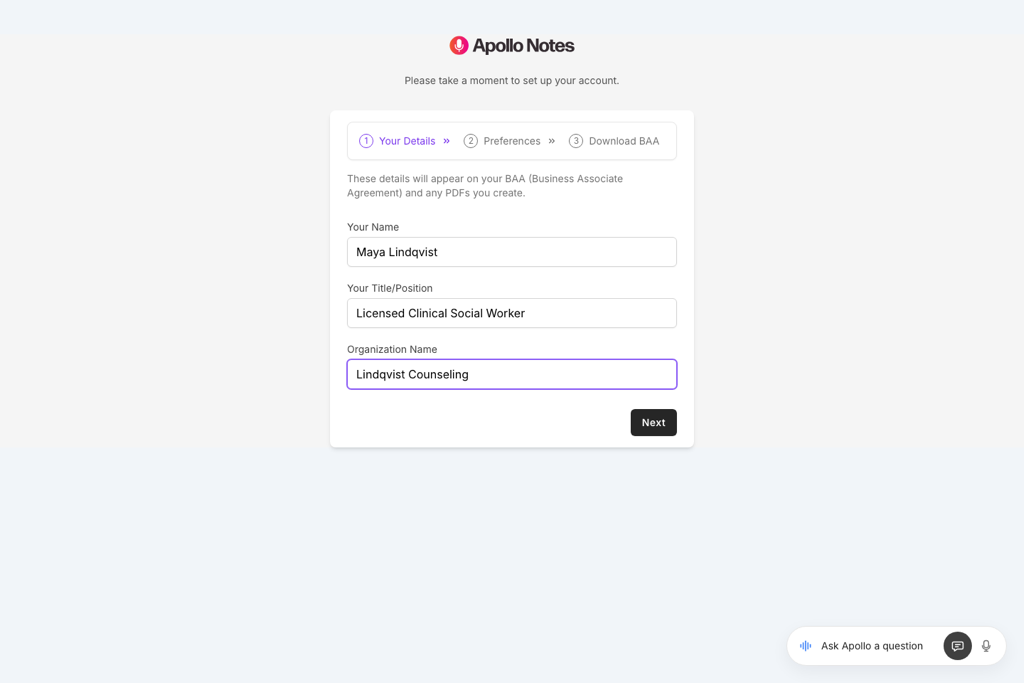
Task: Activate the microphone icon in Ask Apollo bar
Action: click(x=986, y=646)
